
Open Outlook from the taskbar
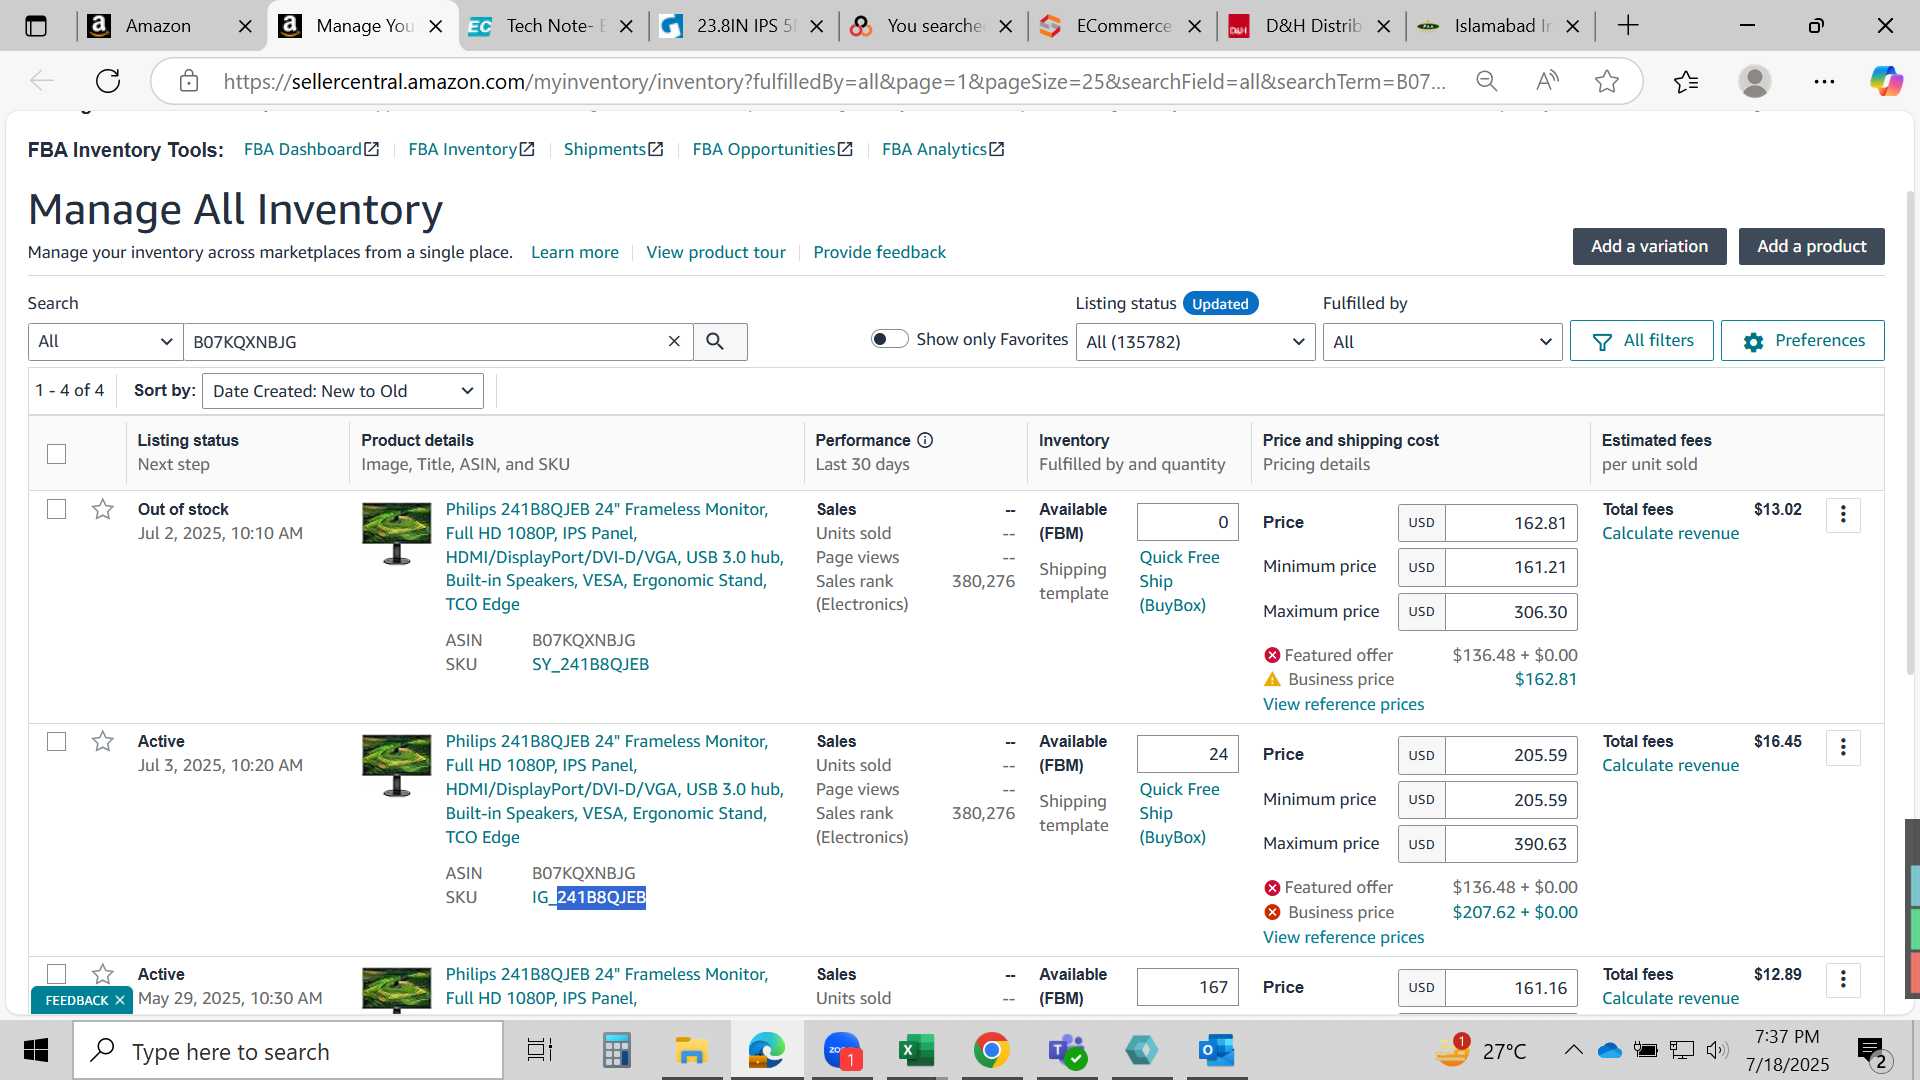[1216, 1051]
